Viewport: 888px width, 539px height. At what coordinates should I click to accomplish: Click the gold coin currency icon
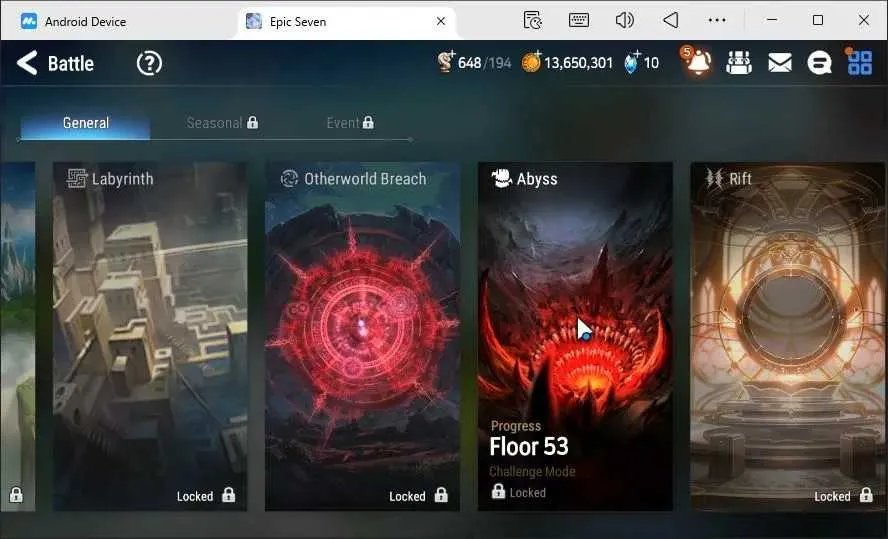[x=531, y=62]
